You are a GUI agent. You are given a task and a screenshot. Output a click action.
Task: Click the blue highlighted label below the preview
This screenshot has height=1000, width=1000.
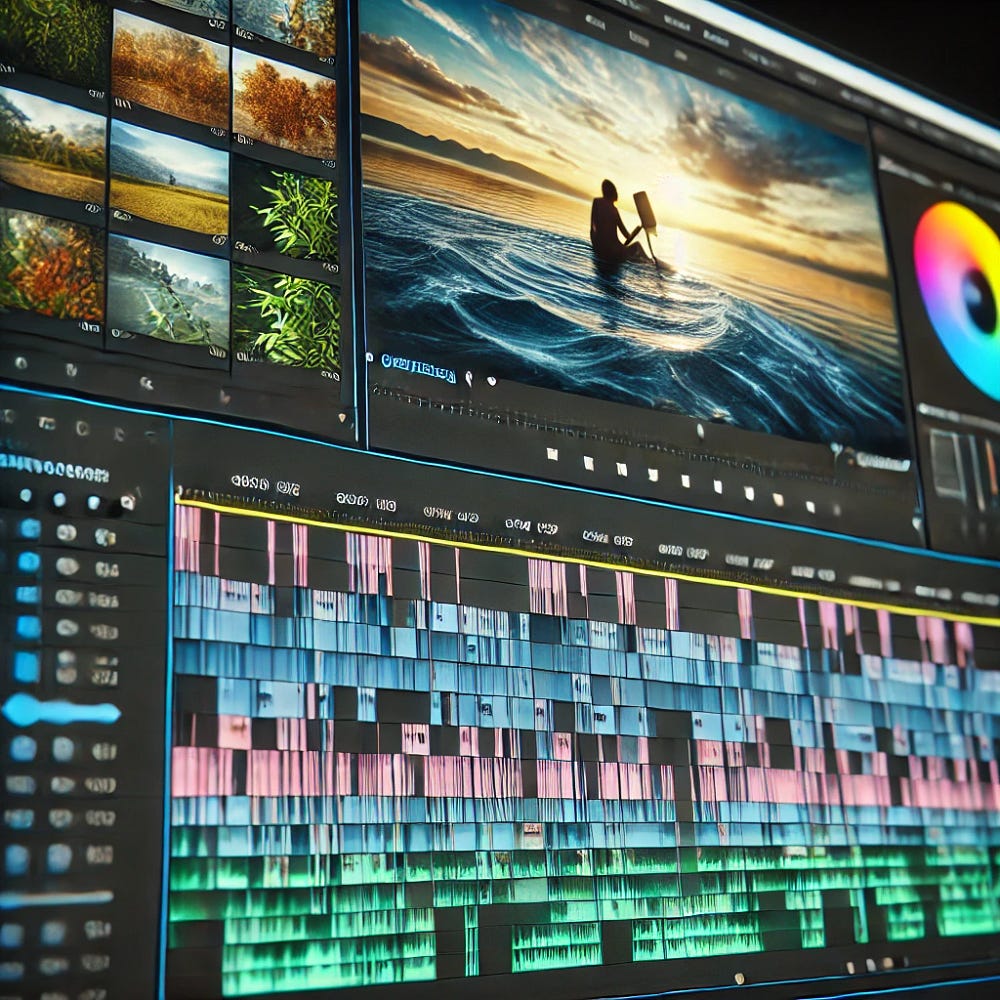418,369
